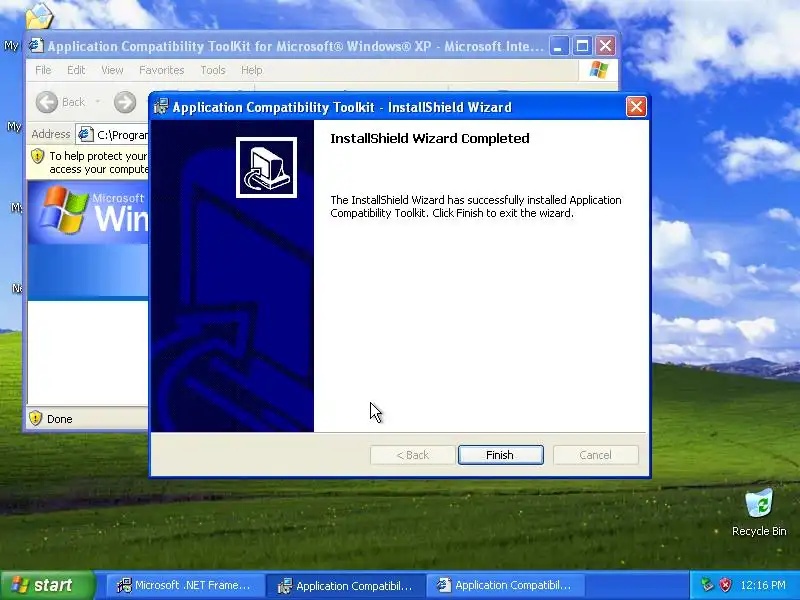The width and height of the screenshot is (800, 600).
Task: Click the InstallShield Wizard Completed heading
Action: pos(430,138)
